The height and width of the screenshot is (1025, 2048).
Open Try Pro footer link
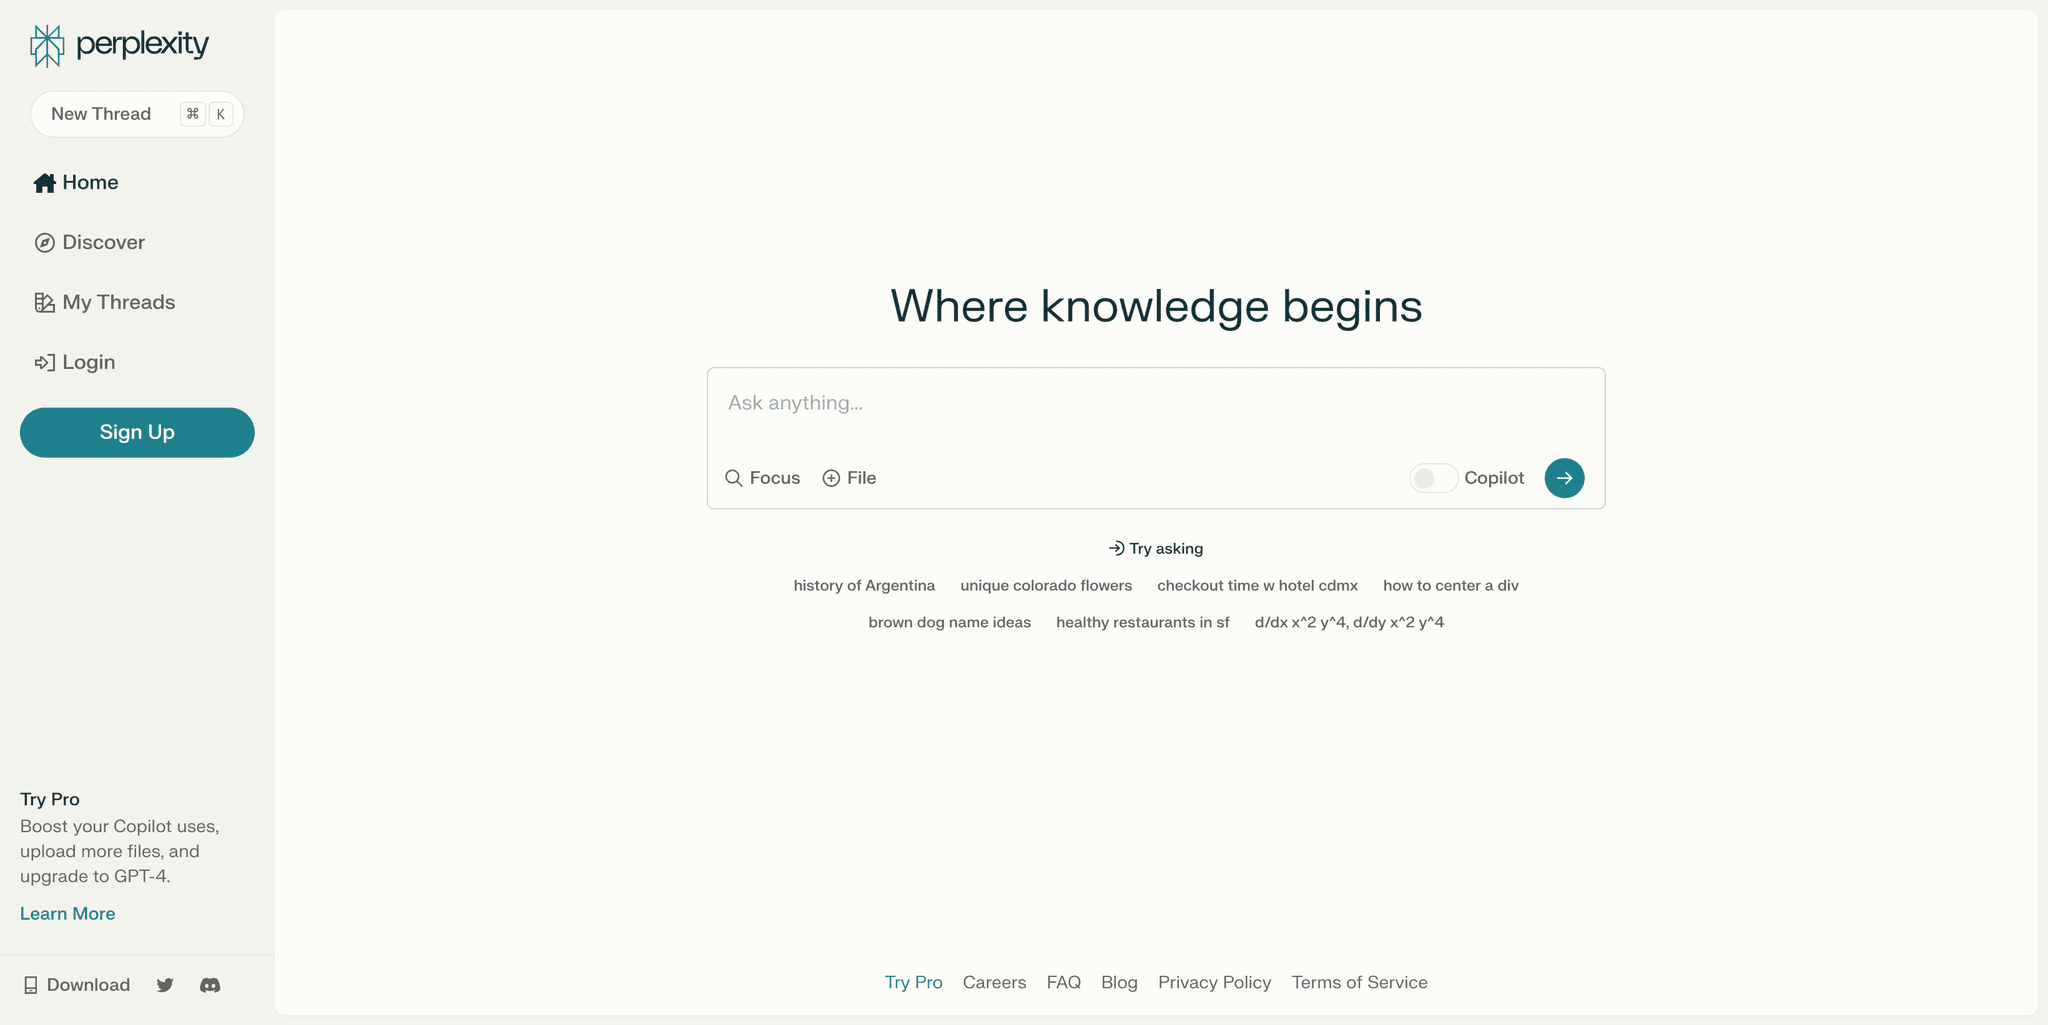[914, 982]
